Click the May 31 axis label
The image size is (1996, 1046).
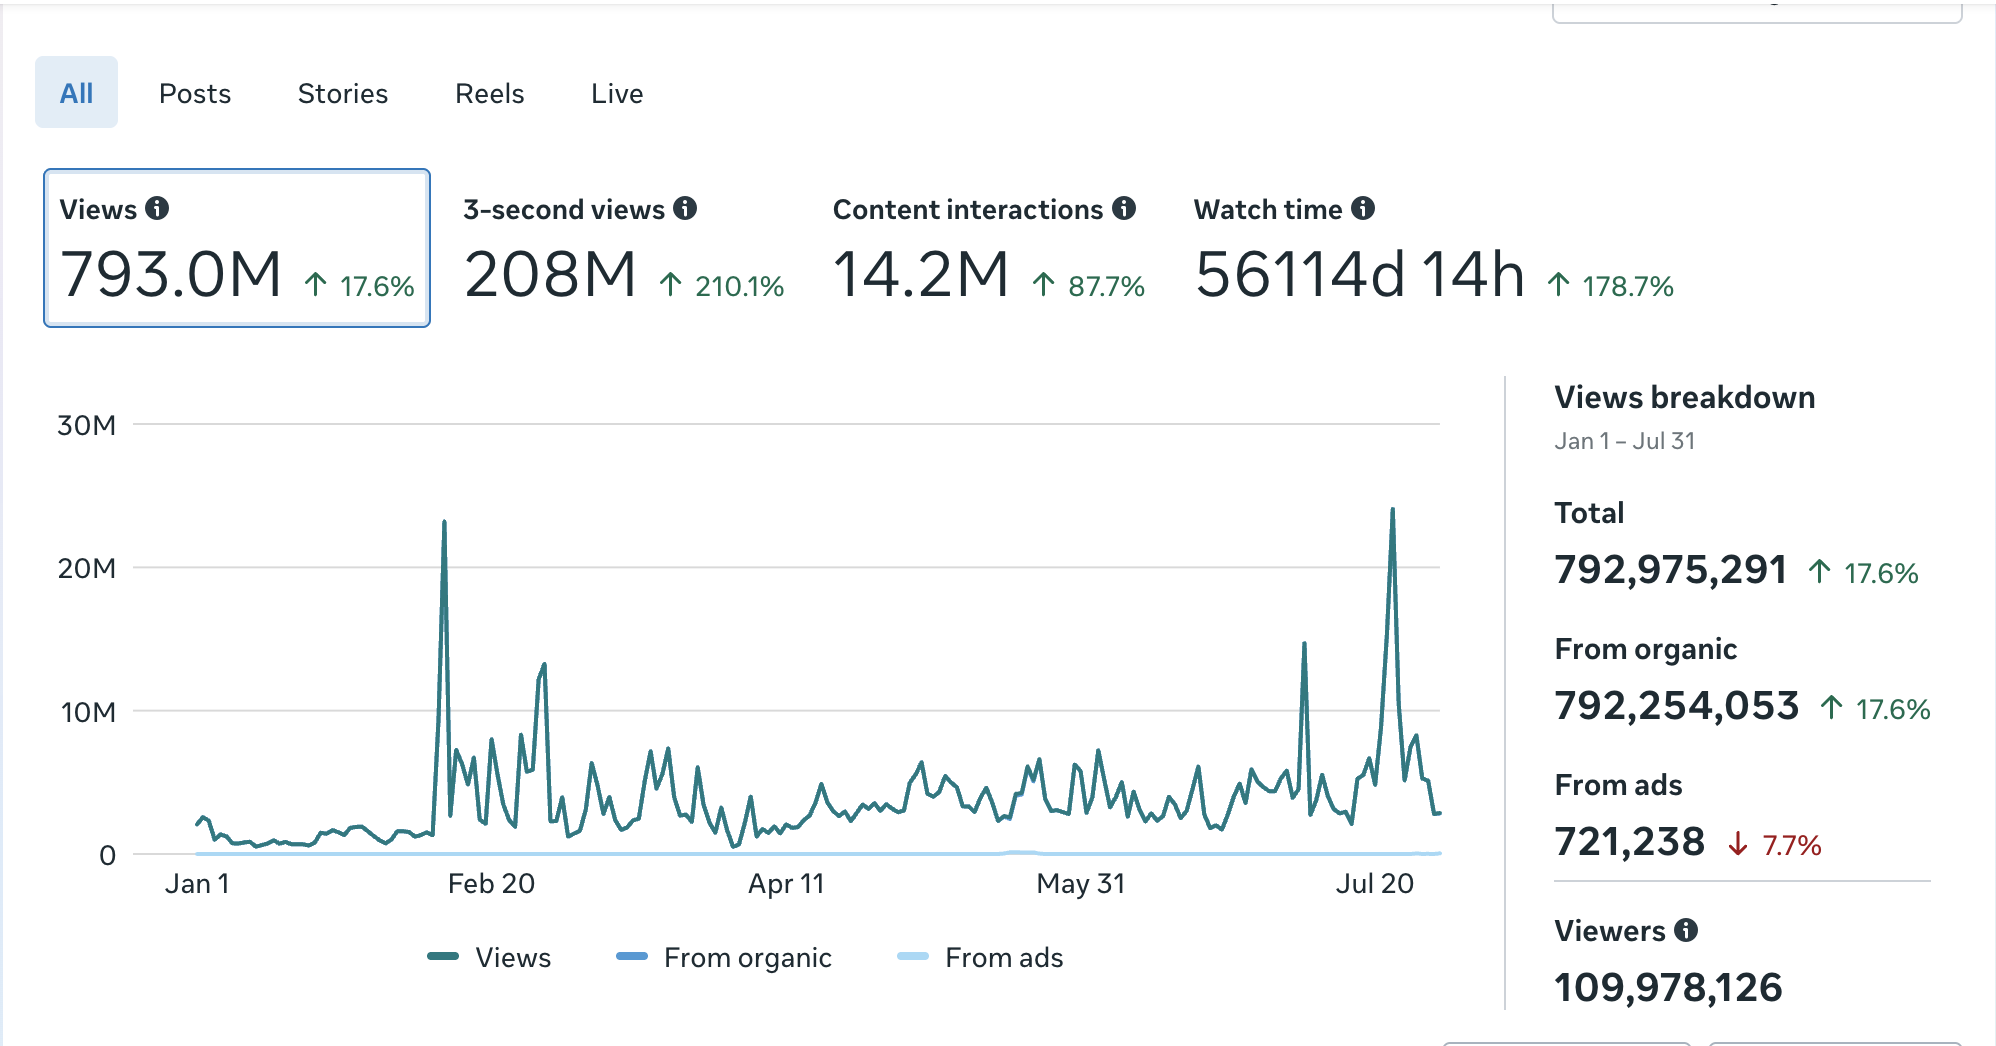click(1081, 884)
